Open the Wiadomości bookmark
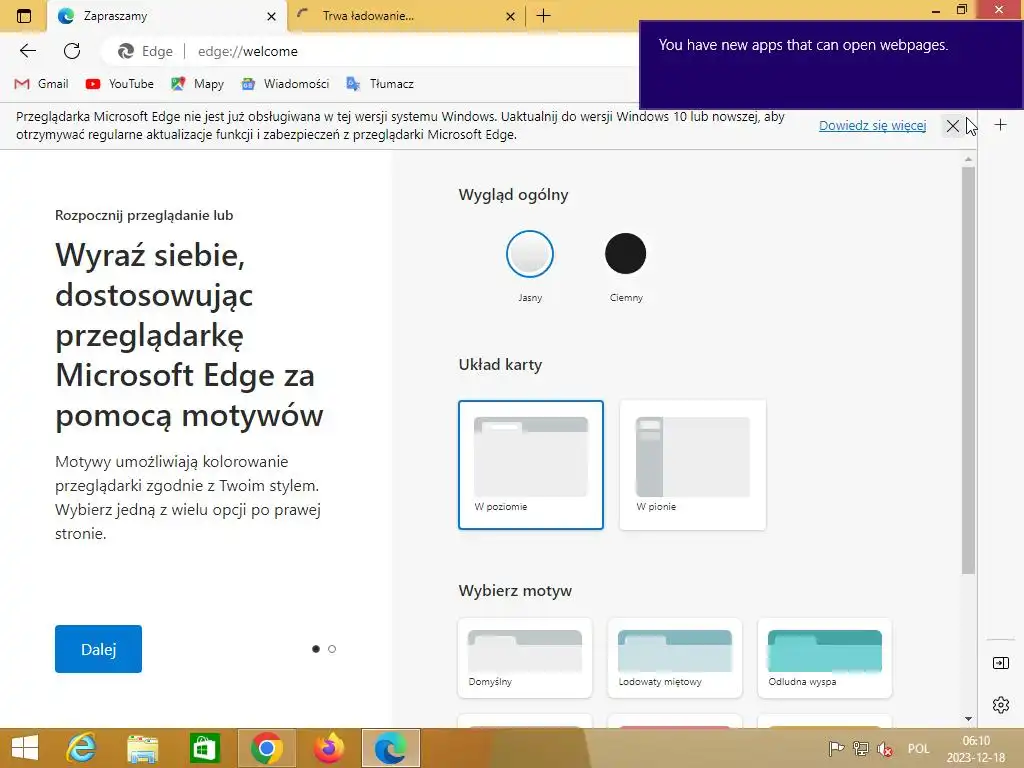This screenshot has width=1024, height=768. (x=285, y=84)
